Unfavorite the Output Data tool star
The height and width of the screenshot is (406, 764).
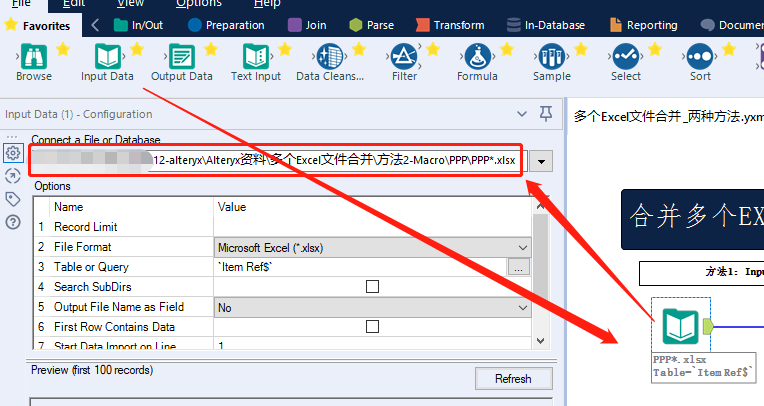[x=211, y=49]
